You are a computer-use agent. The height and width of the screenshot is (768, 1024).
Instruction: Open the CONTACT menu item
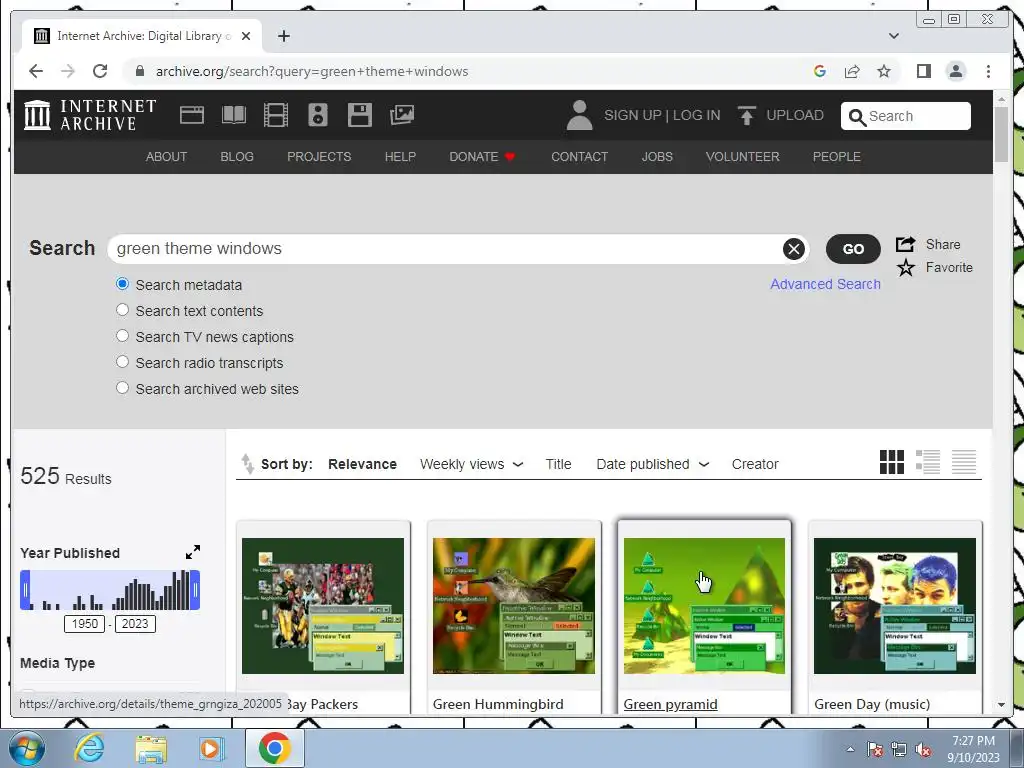tap(579, 157)
